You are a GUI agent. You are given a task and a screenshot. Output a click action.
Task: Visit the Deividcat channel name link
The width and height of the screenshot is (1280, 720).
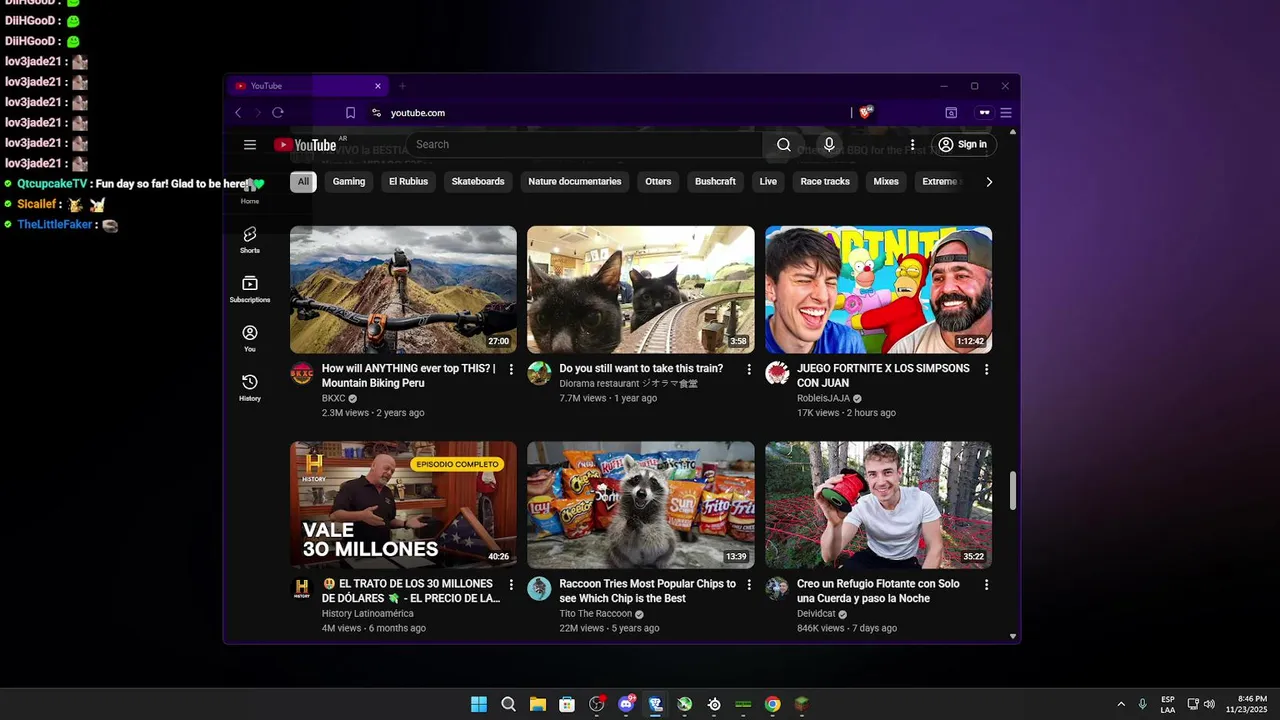coord(816,614)
